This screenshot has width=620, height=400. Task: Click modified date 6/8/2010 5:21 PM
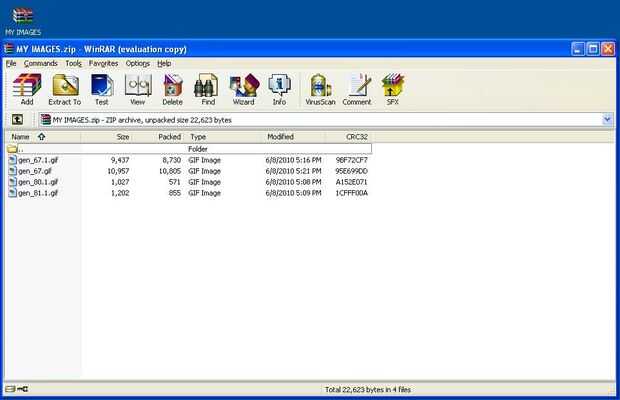click(293, 171)
